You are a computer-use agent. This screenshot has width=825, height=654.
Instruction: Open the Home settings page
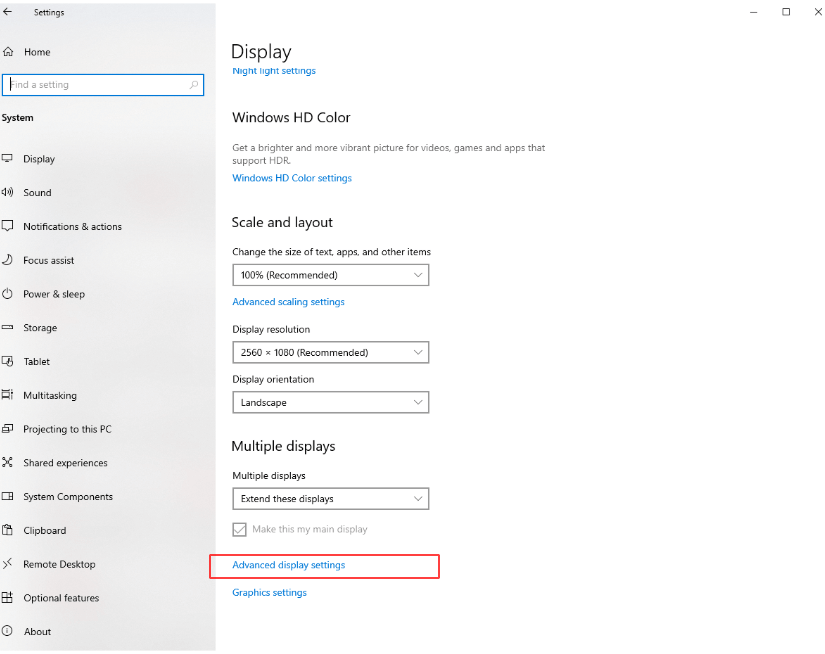(37, 52)
